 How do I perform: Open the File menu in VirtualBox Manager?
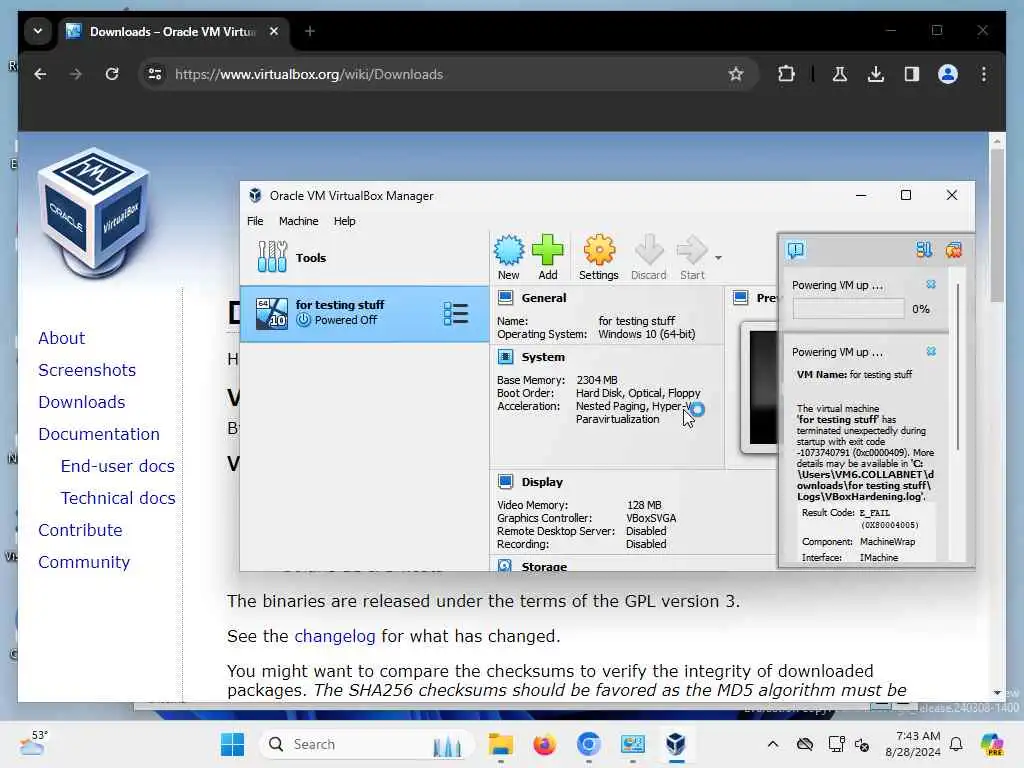[255, 221]
